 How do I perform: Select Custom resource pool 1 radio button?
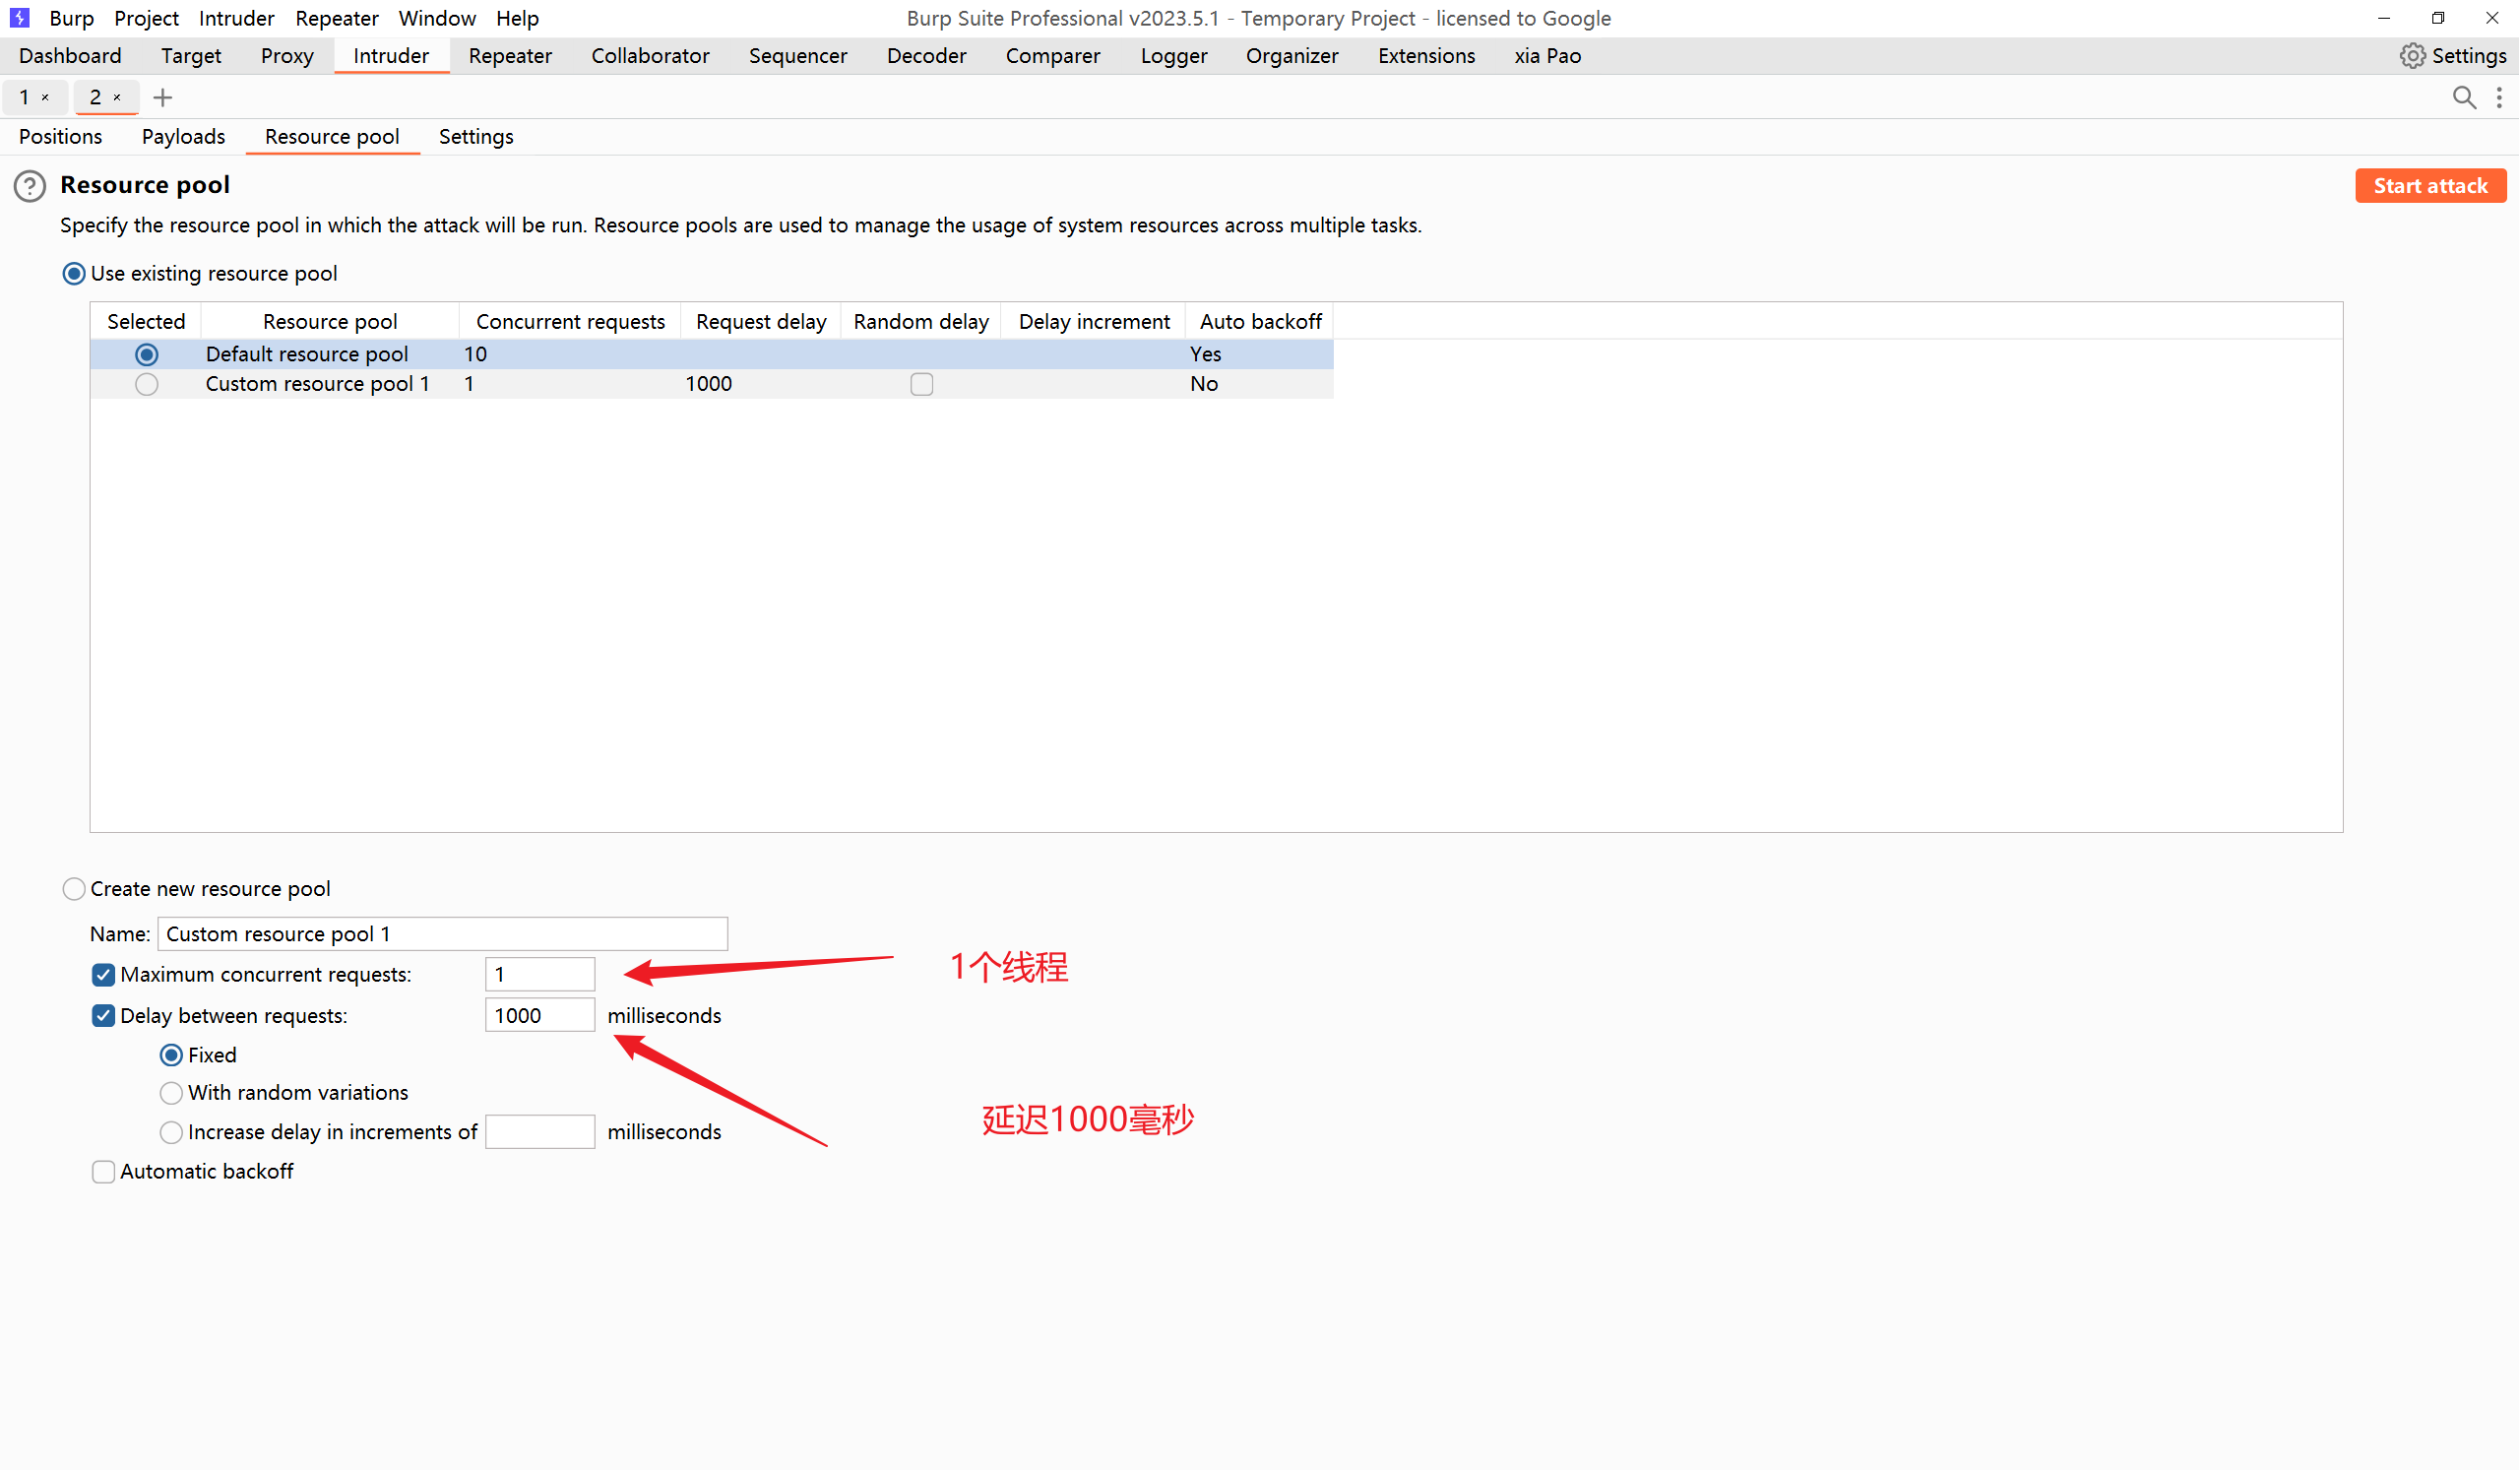[147, 384]
